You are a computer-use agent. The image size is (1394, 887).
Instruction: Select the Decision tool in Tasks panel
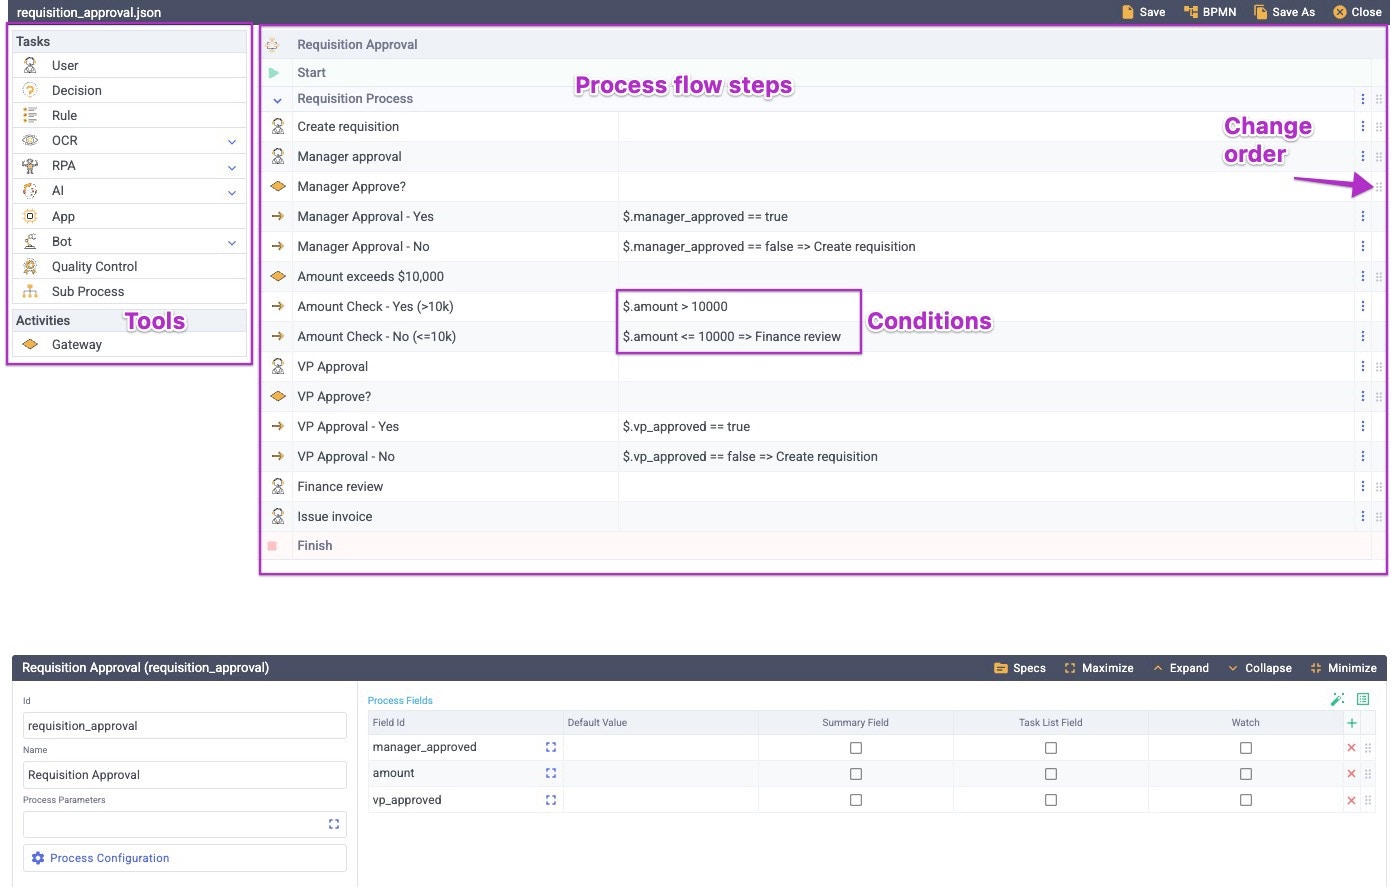pyautogui.click(x=76, y=90)
